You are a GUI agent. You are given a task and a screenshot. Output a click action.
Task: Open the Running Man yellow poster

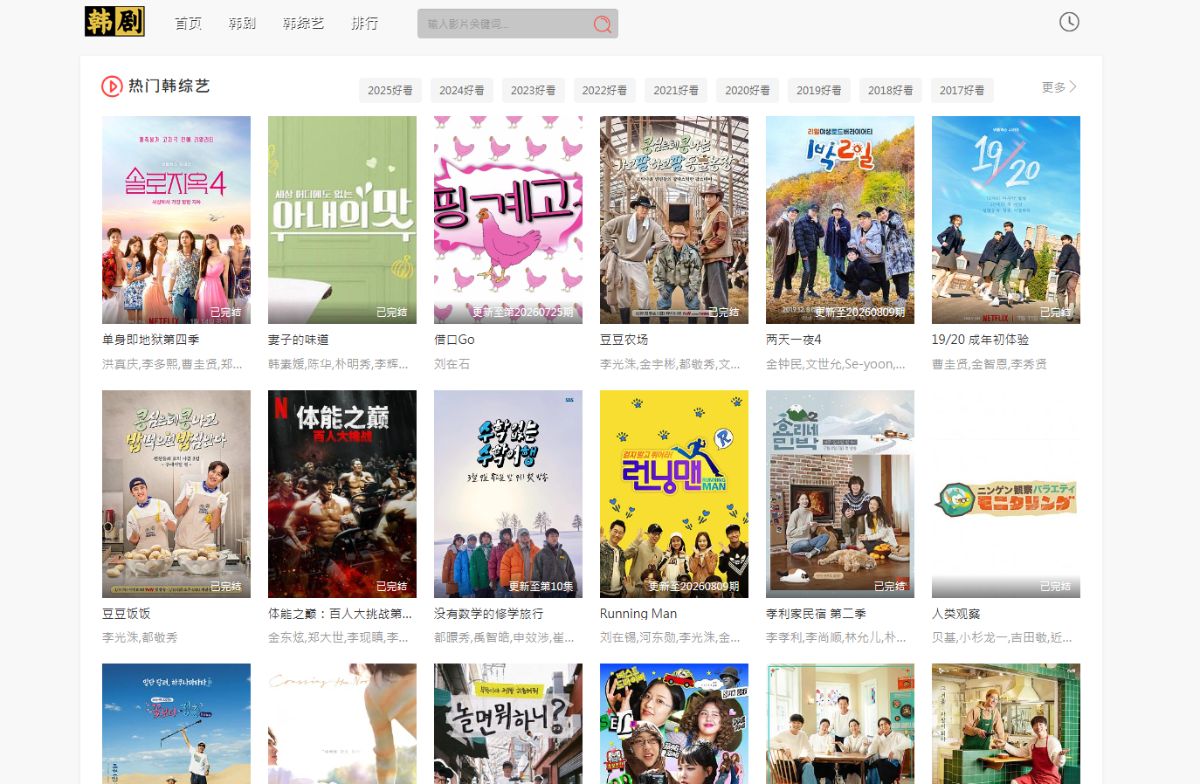674,493
